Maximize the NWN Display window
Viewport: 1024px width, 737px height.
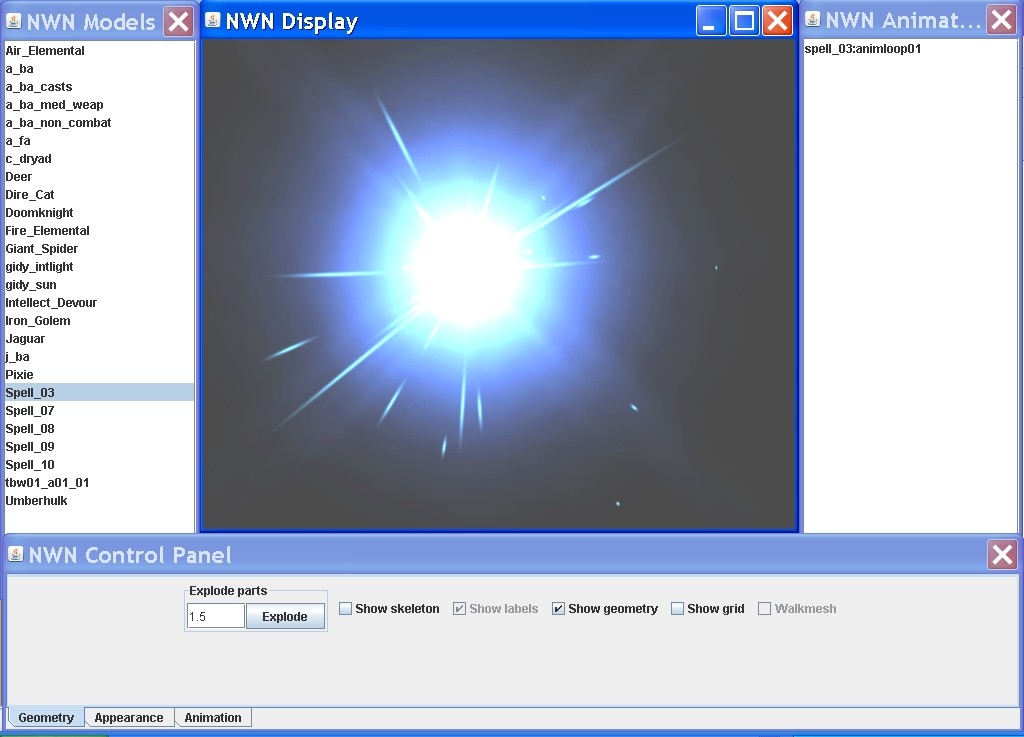(x=744, y=21)
